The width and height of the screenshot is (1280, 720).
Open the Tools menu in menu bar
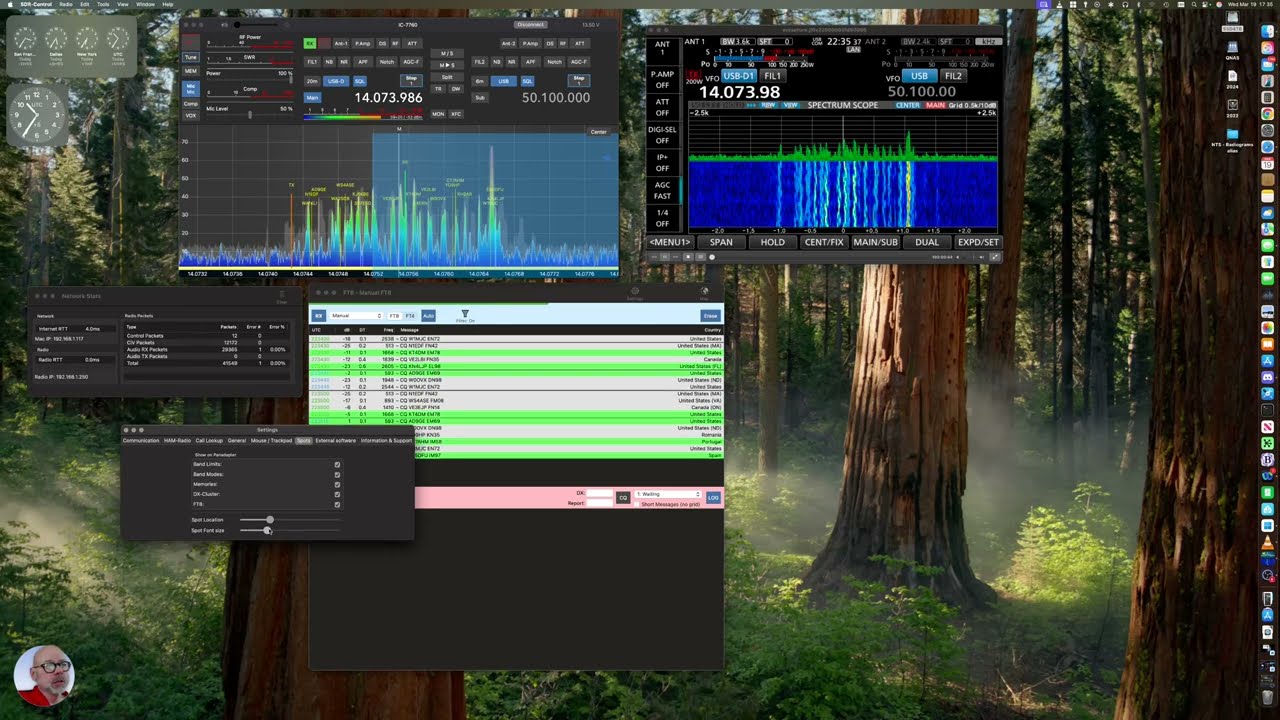coord(103,4)
